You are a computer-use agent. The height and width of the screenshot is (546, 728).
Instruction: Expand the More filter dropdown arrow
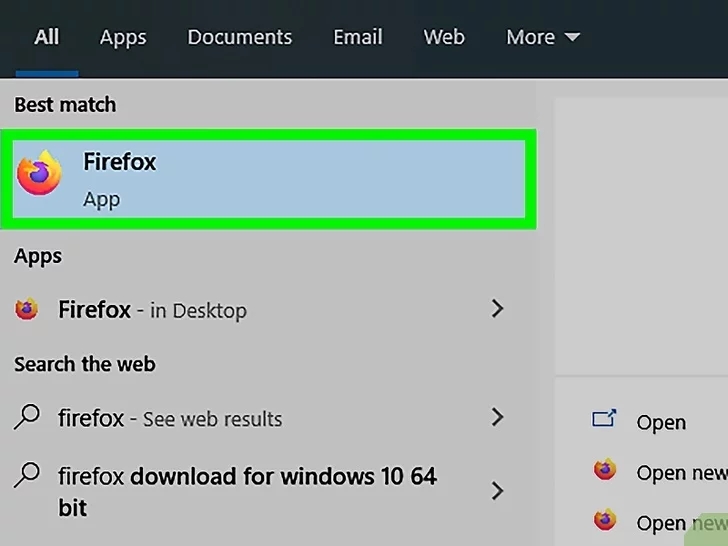tap(572, 37)
